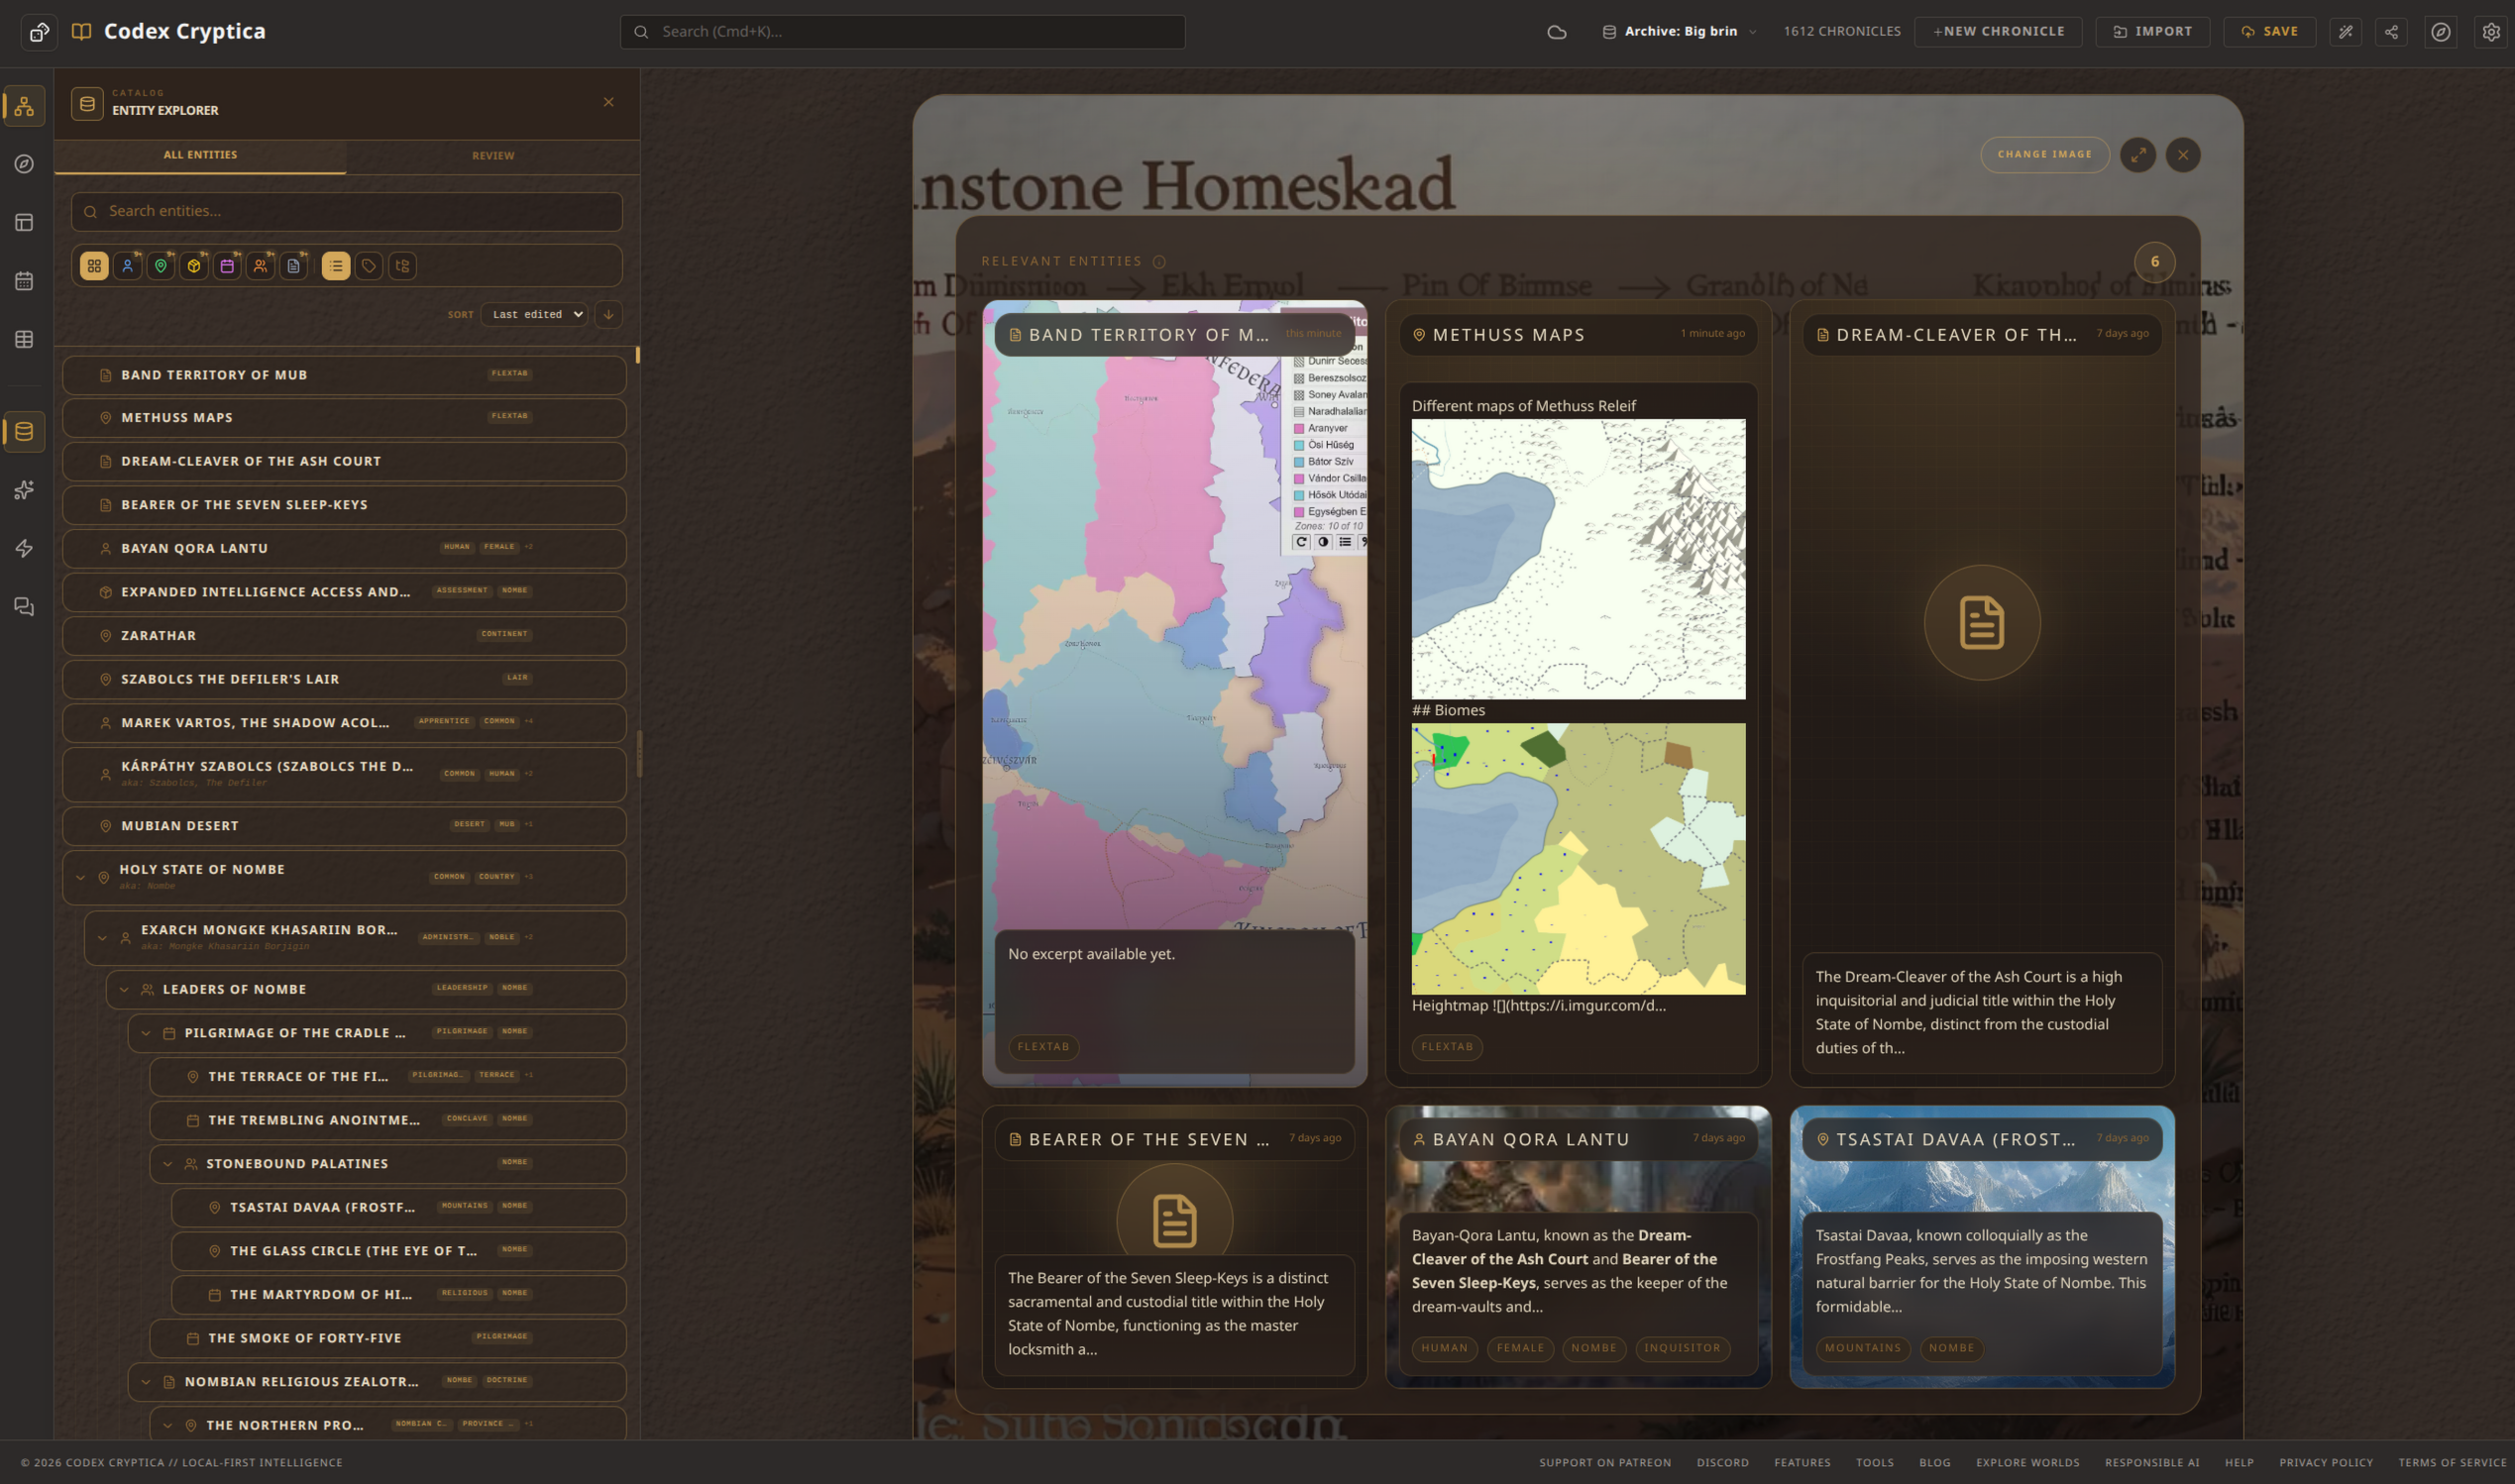Collapse the Pilgrimage of the Cradle row
The image size is (2515, 1484).
146,1033
